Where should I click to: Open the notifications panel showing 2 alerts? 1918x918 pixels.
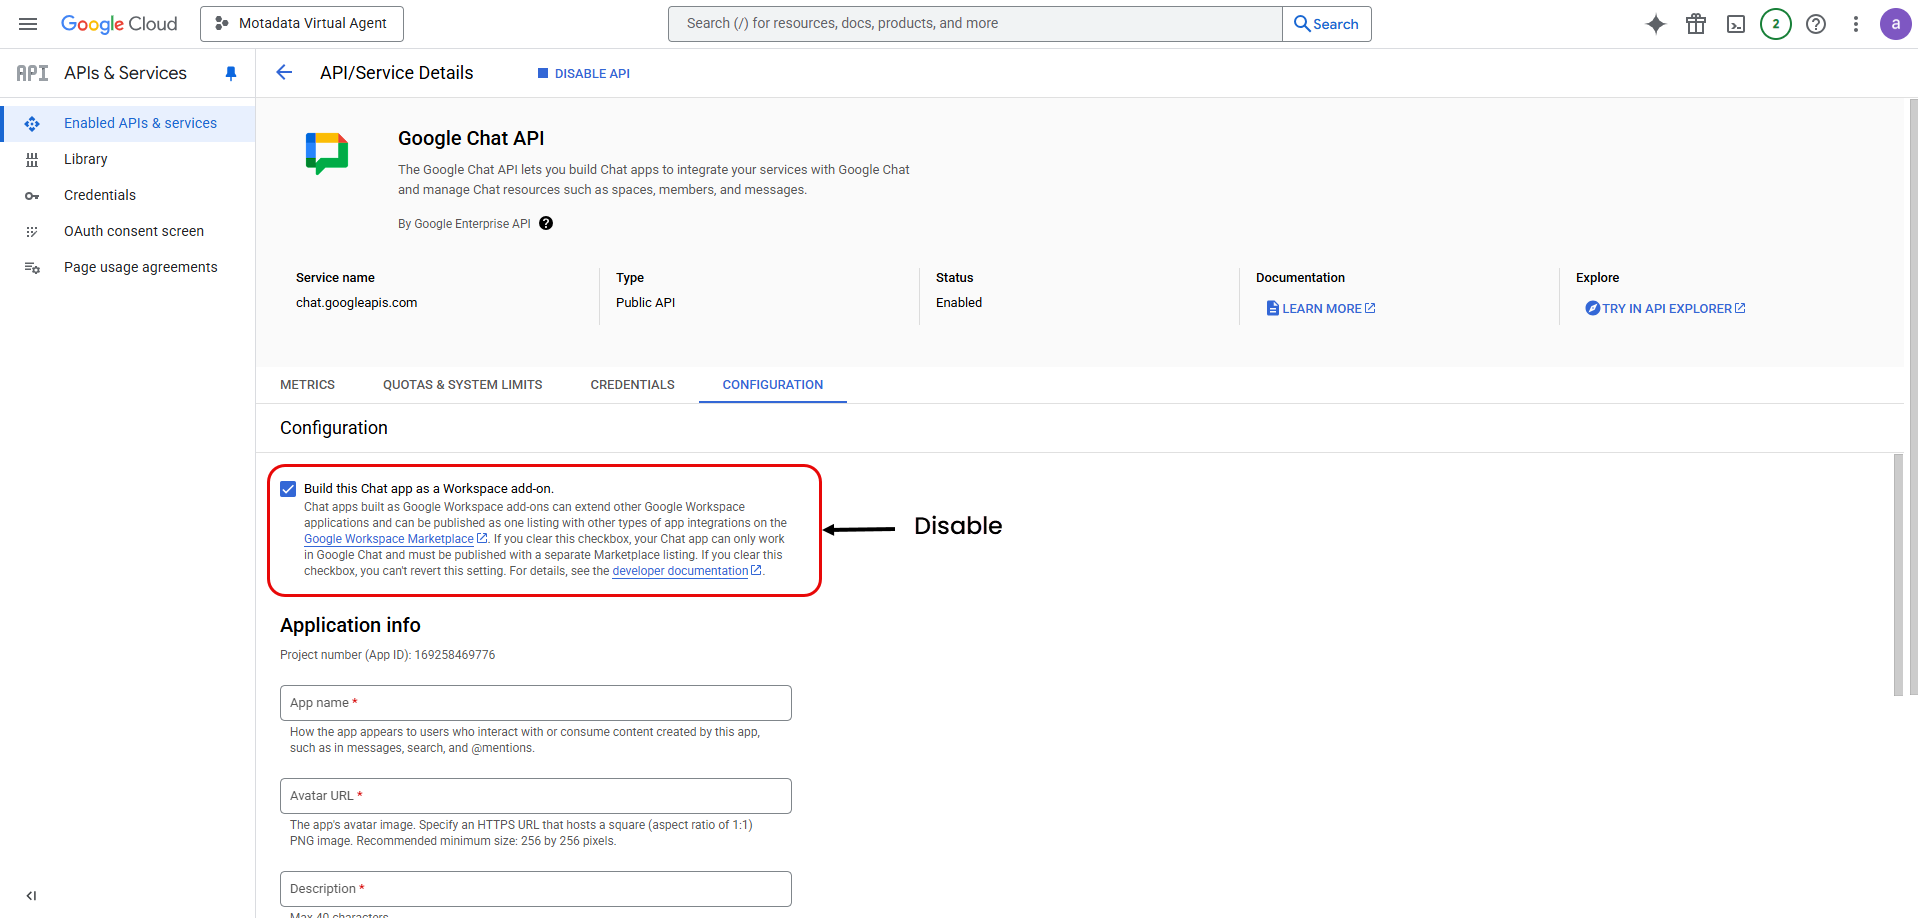click(x=1776, y=23)
